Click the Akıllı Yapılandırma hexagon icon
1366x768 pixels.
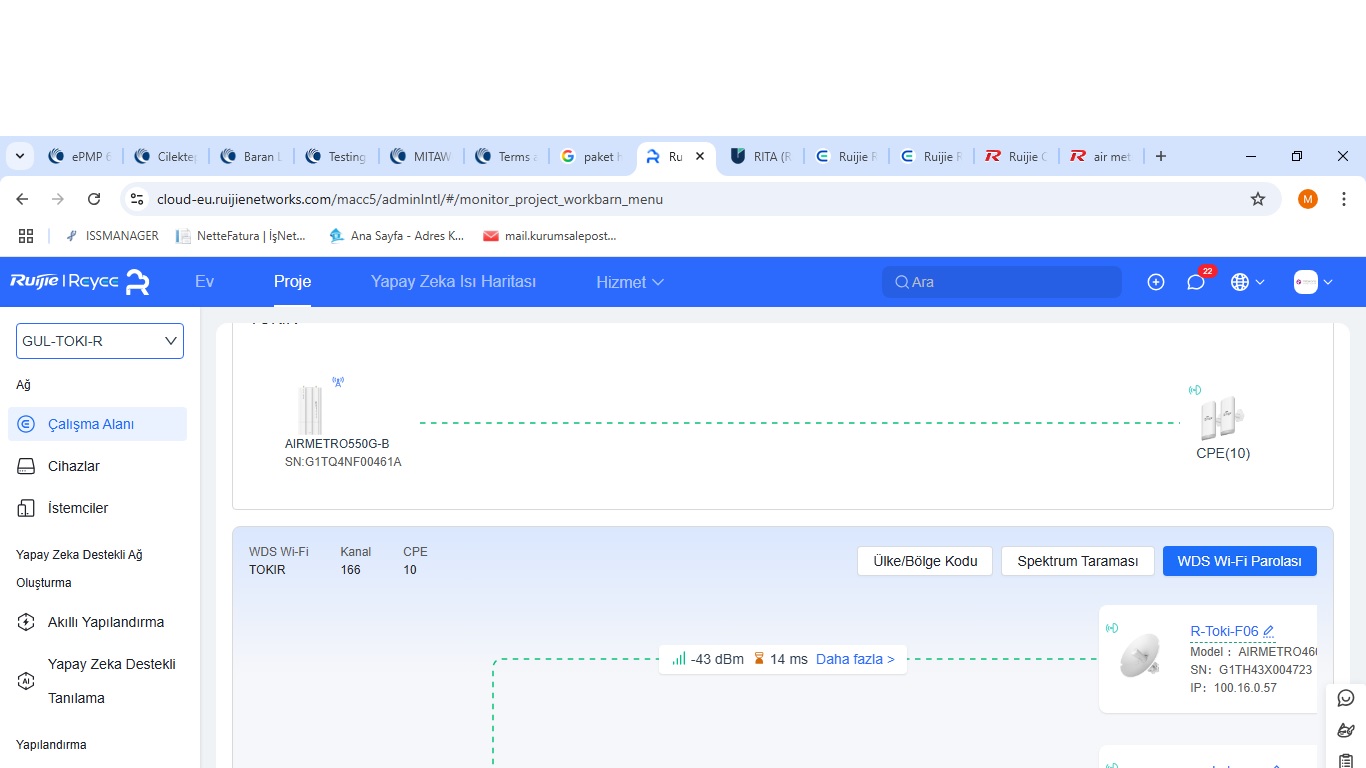tap(27, 622)
